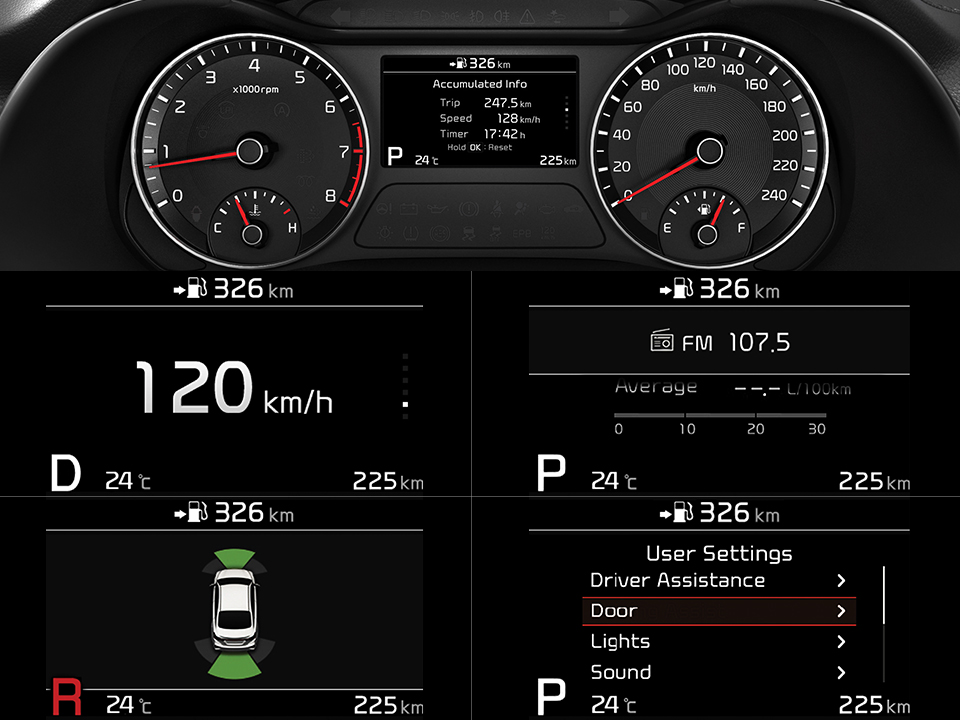Click the D drive gear indicator
This screenshot has width=960, height=720.
click(65, 473)
